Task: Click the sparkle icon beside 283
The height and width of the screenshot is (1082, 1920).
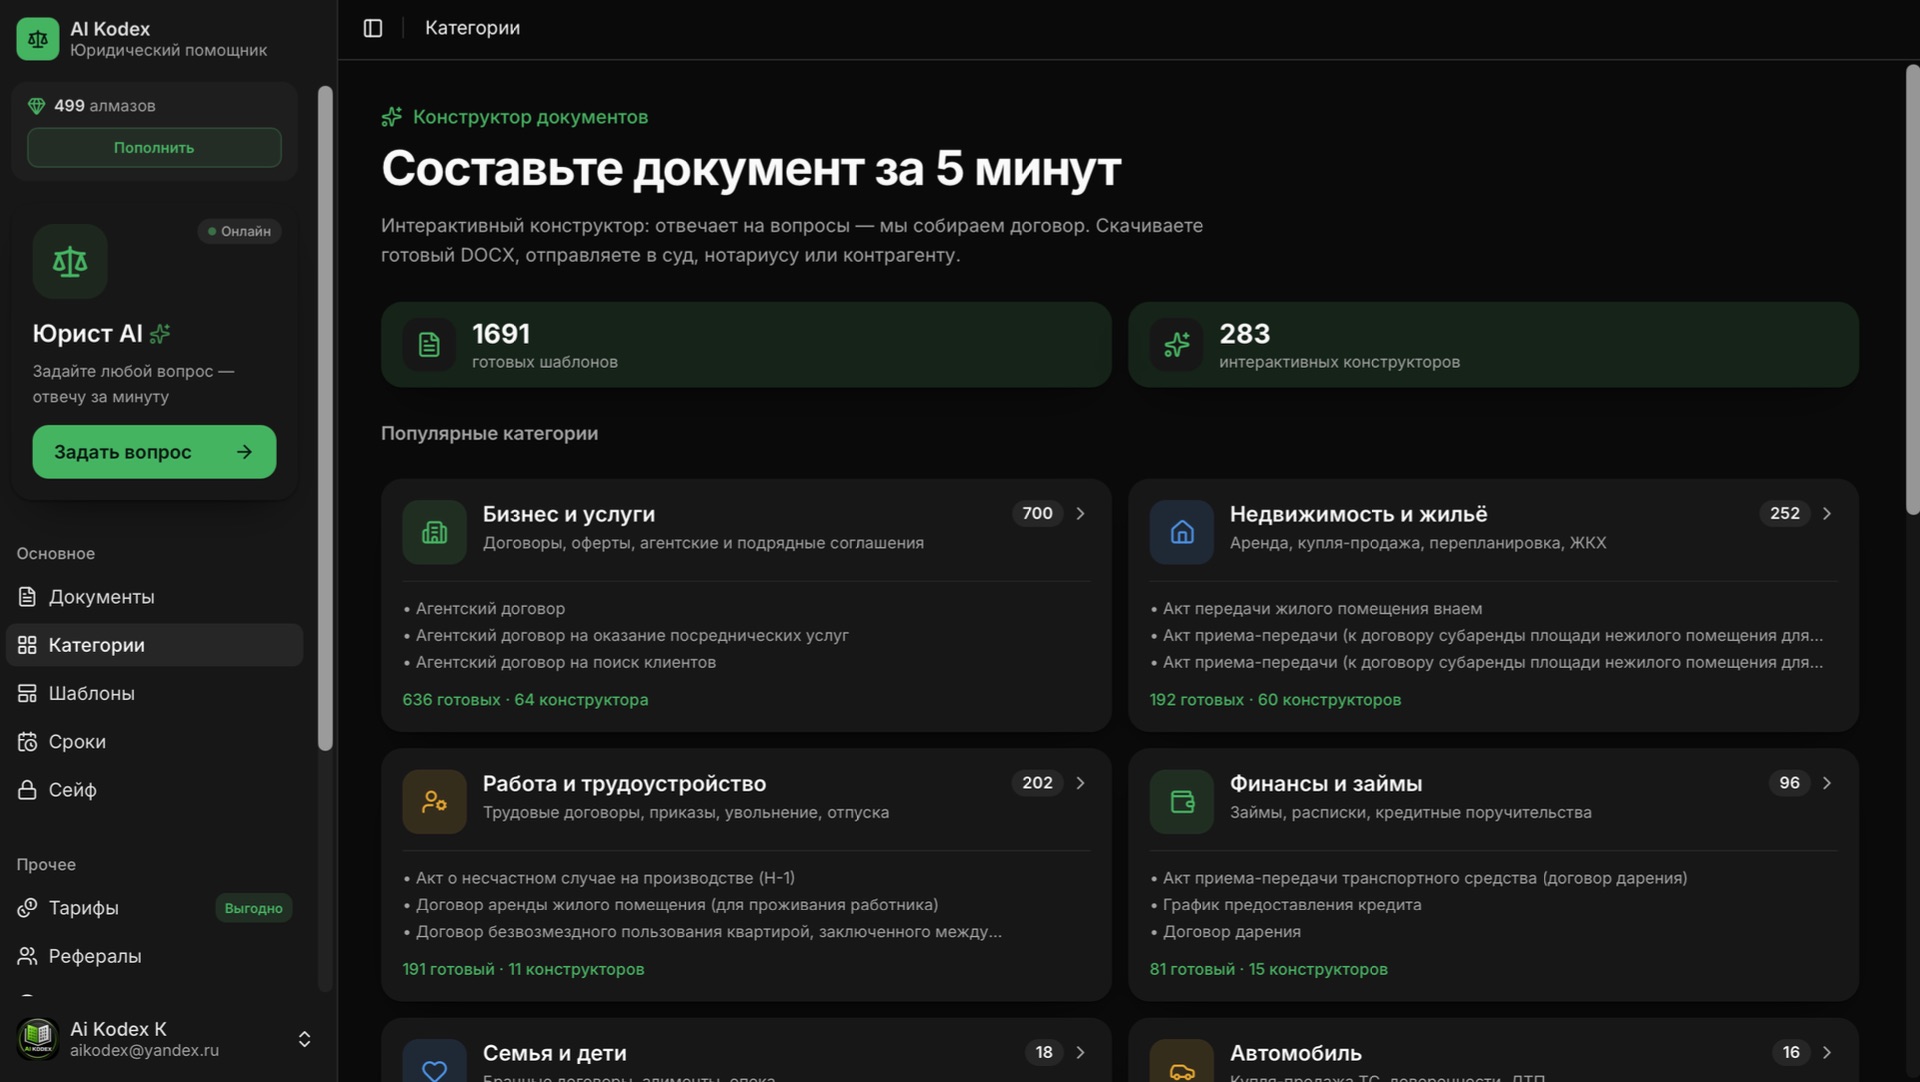Action: [x=1177, y=345]
